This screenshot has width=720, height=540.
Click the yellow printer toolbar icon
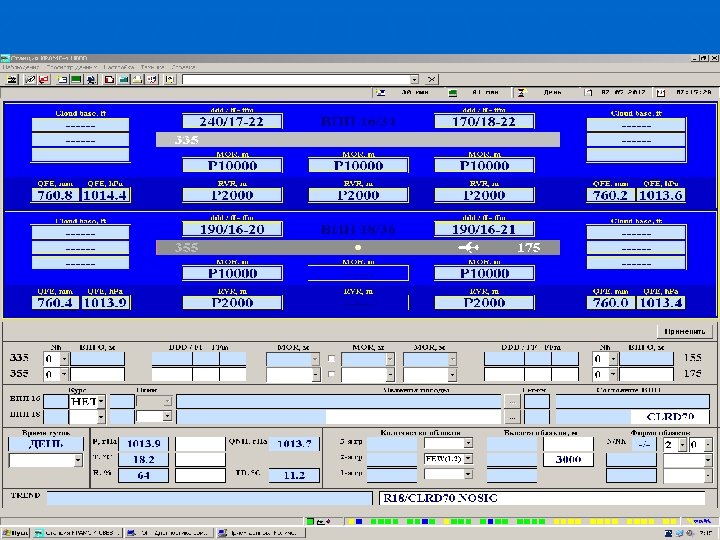(138, 79)
